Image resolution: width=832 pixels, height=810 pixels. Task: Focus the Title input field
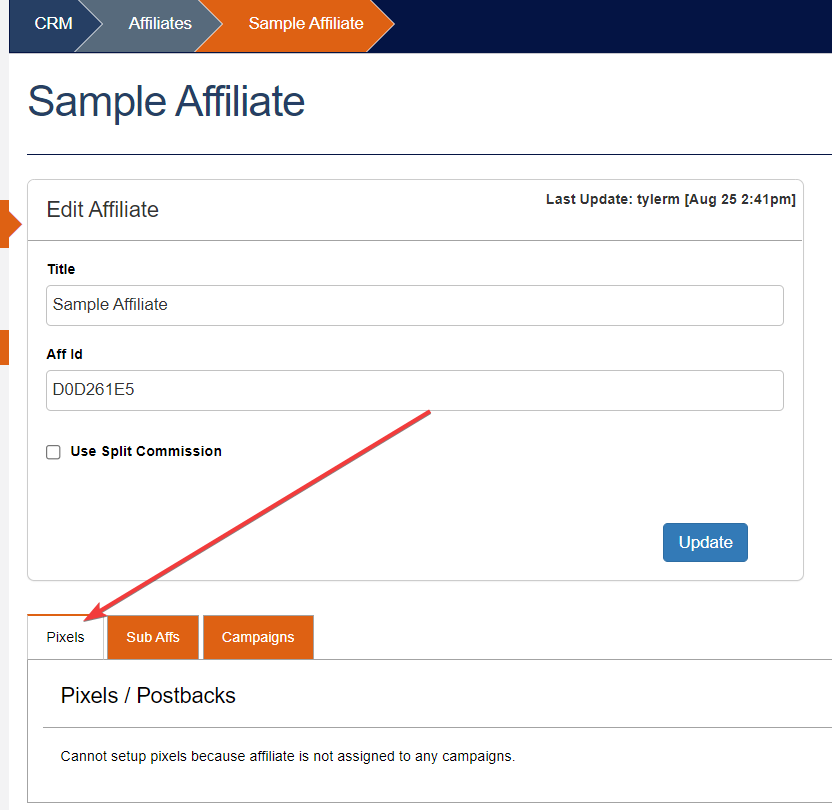pyautogui.click(x=414, y=305)
